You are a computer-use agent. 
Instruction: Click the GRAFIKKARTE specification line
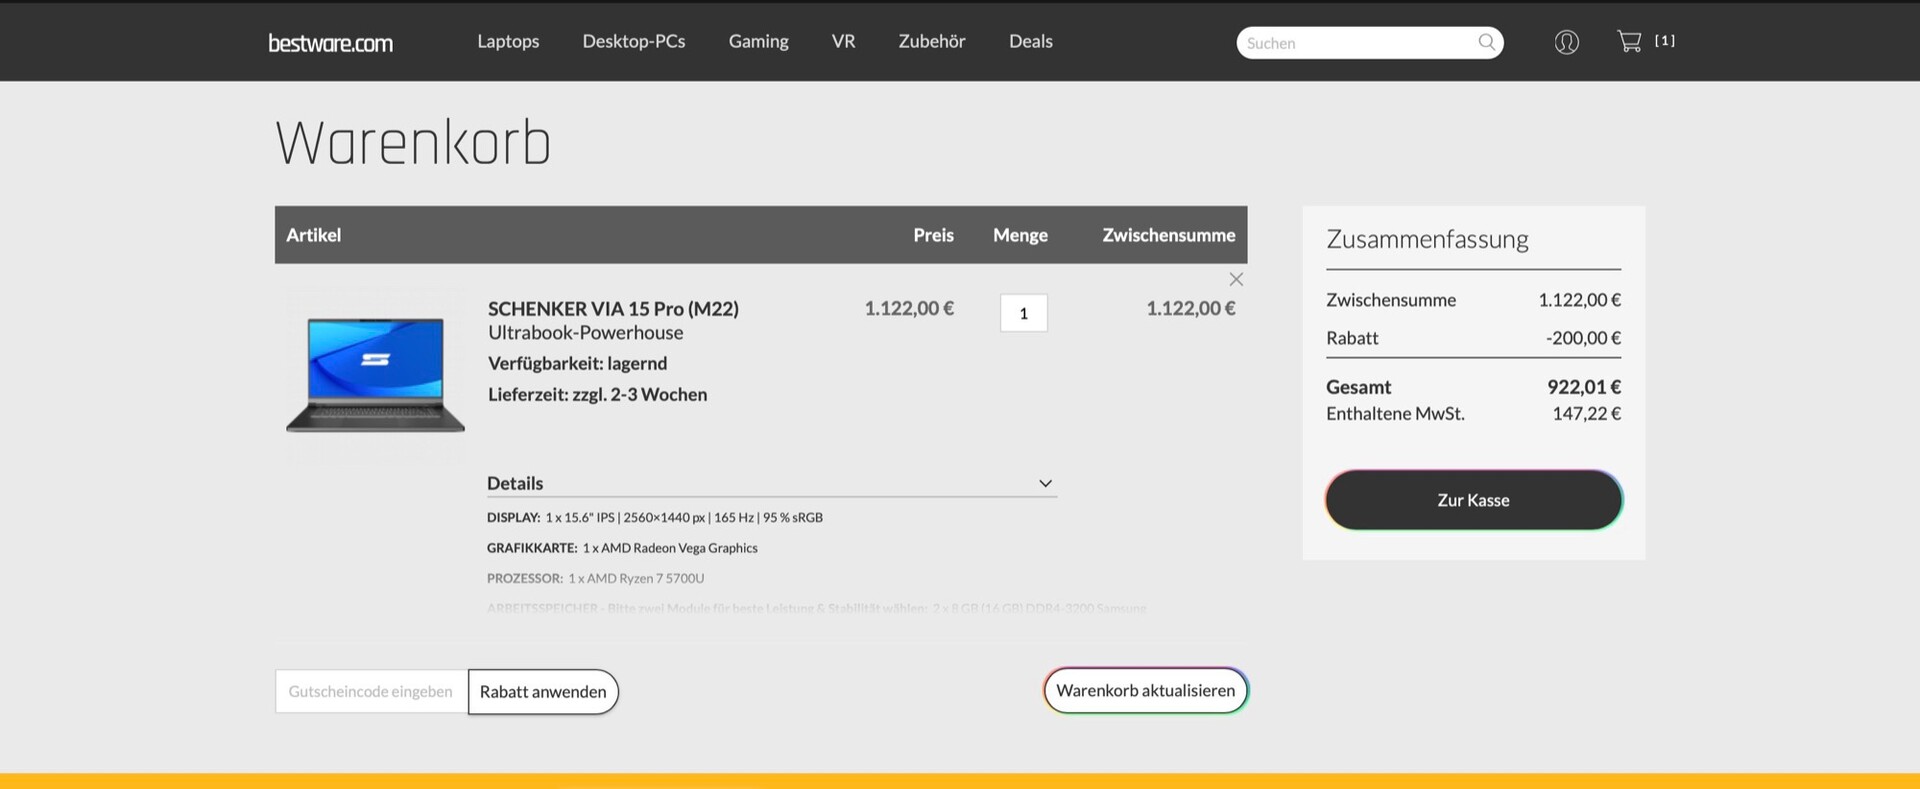(622, 548)
